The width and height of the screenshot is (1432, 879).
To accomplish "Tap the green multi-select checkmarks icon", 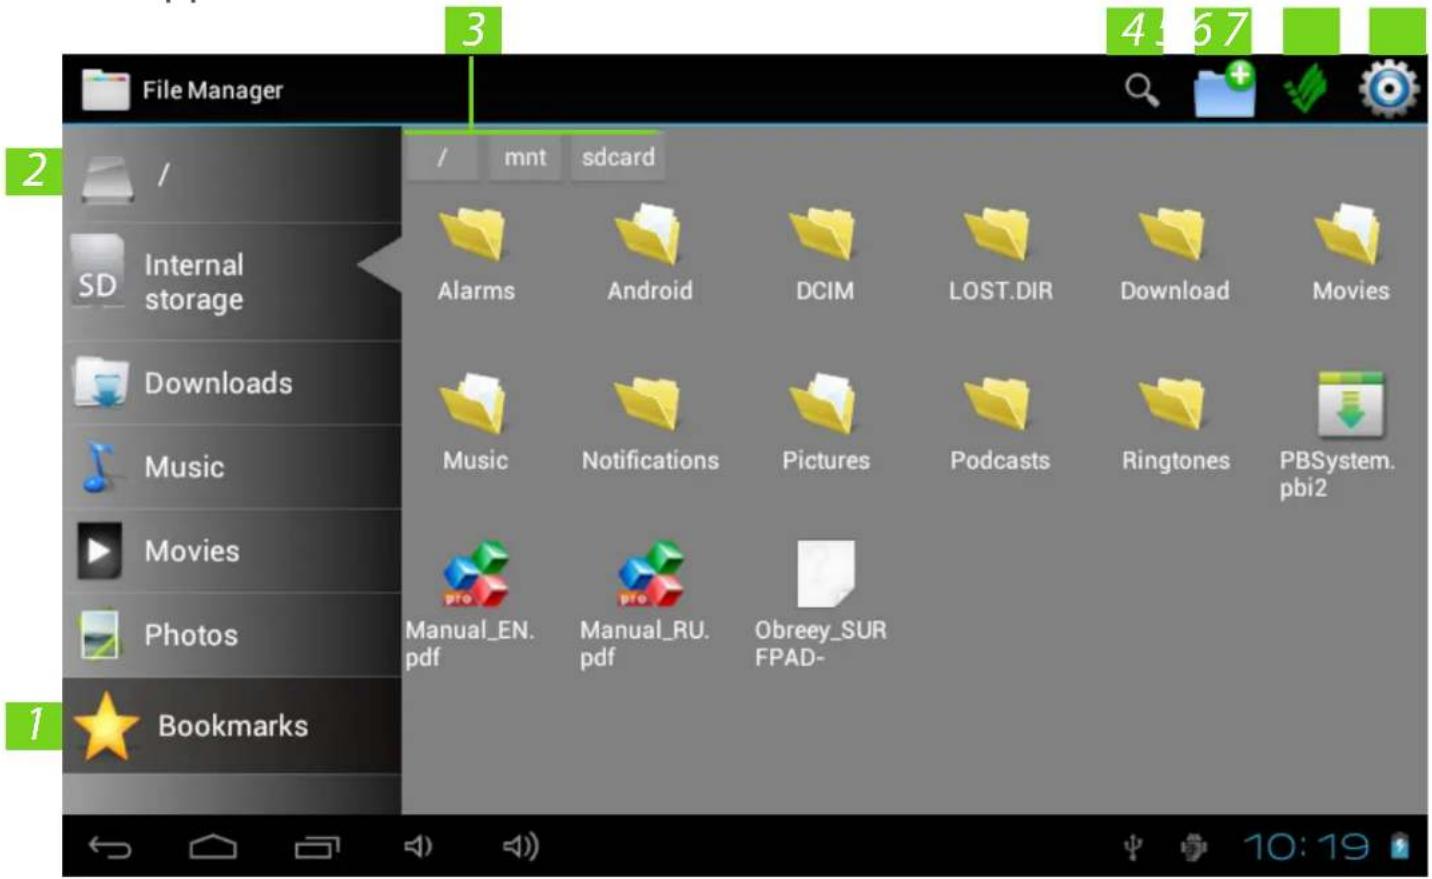I will coord(1305,90).
